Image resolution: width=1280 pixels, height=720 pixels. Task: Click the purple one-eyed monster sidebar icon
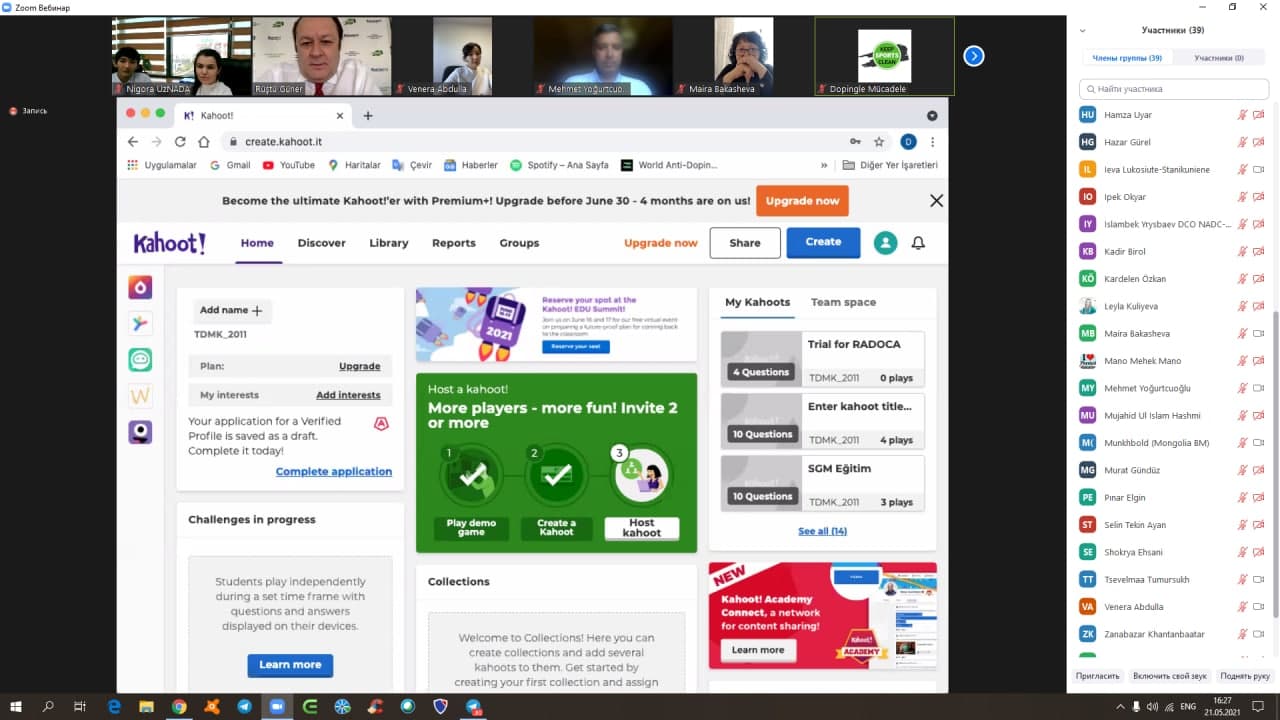coord(140,432)
